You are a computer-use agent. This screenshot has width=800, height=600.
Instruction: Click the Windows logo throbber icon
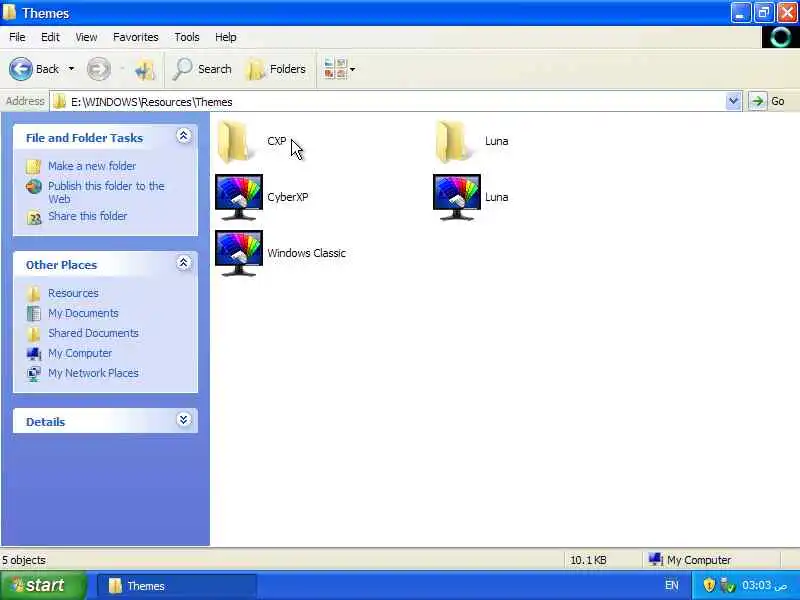(780, 37)
